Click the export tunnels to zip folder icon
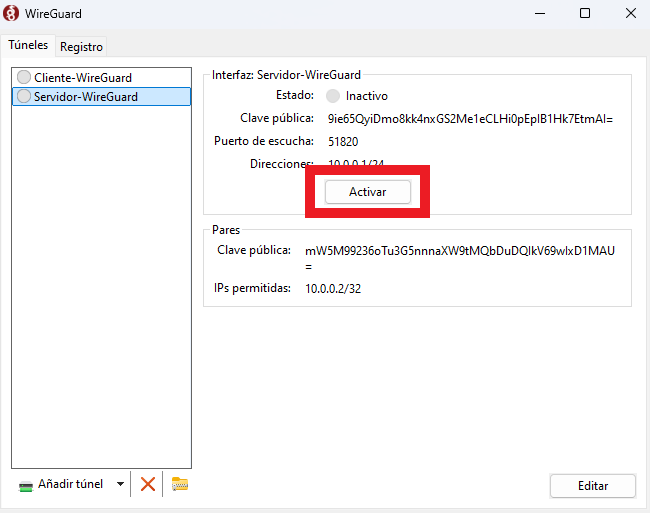Image resolution: width=650 pixels, height=513 pixels. [180, 484]
